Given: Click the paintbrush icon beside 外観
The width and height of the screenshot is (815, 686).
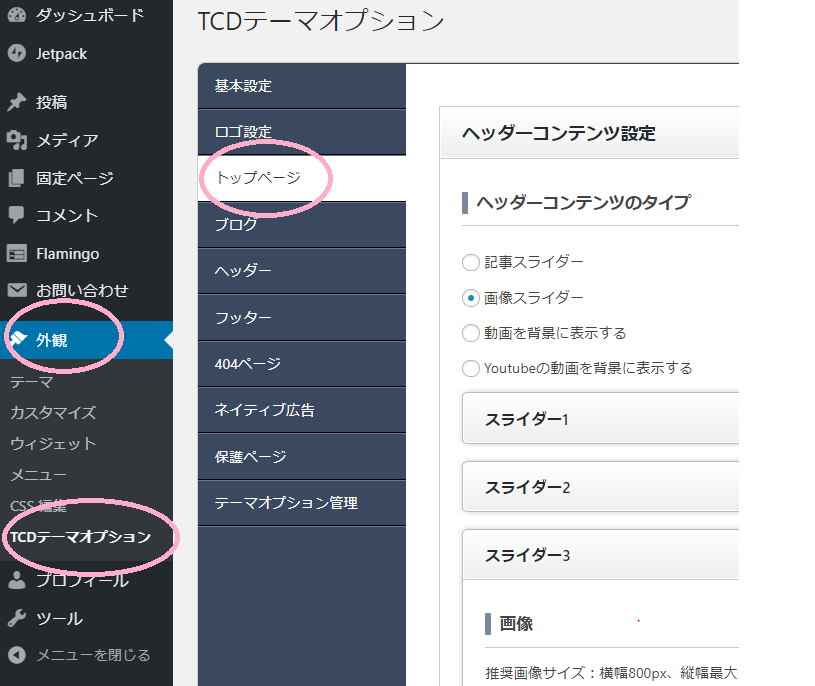Looking at the screenshot, I should click(18, 339).
